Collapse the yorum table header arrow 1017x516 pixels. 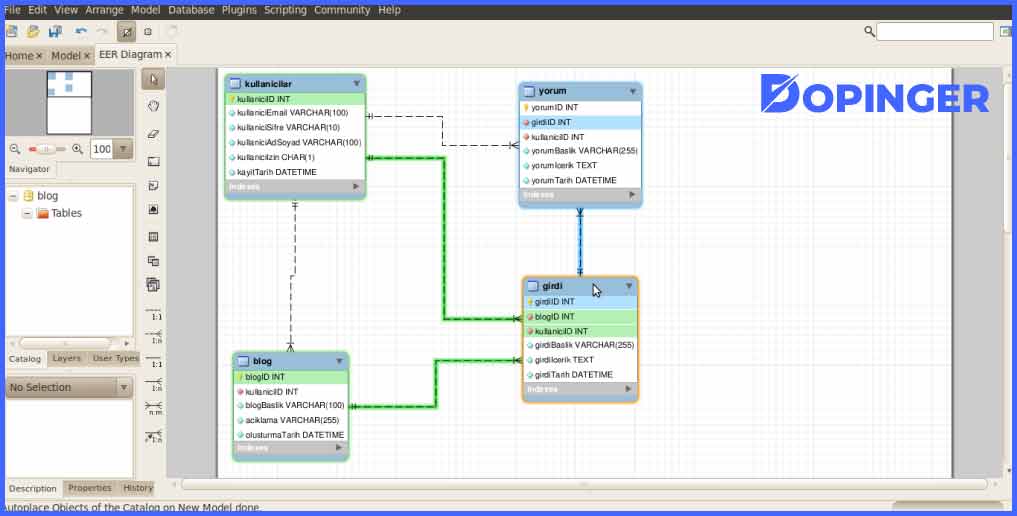click(x=632, y=91)
